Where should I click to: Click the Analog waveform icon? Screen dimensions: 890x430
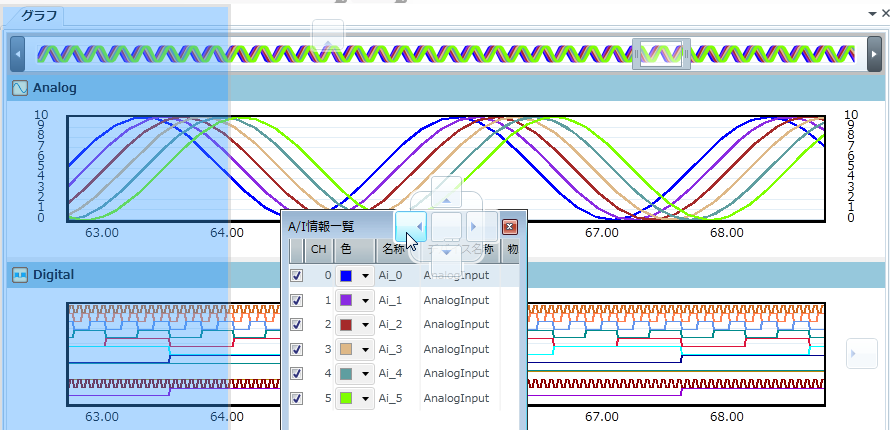(x=19, y=88)
